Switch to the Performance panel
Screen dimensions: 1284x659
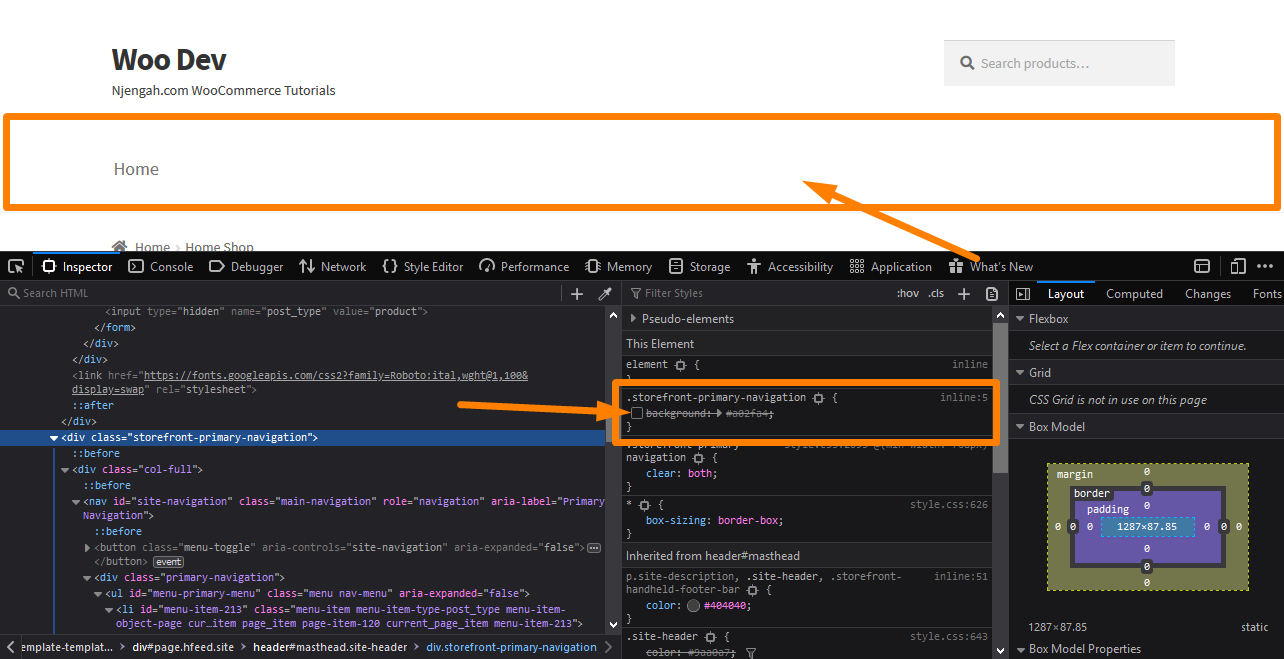point(524,267)
